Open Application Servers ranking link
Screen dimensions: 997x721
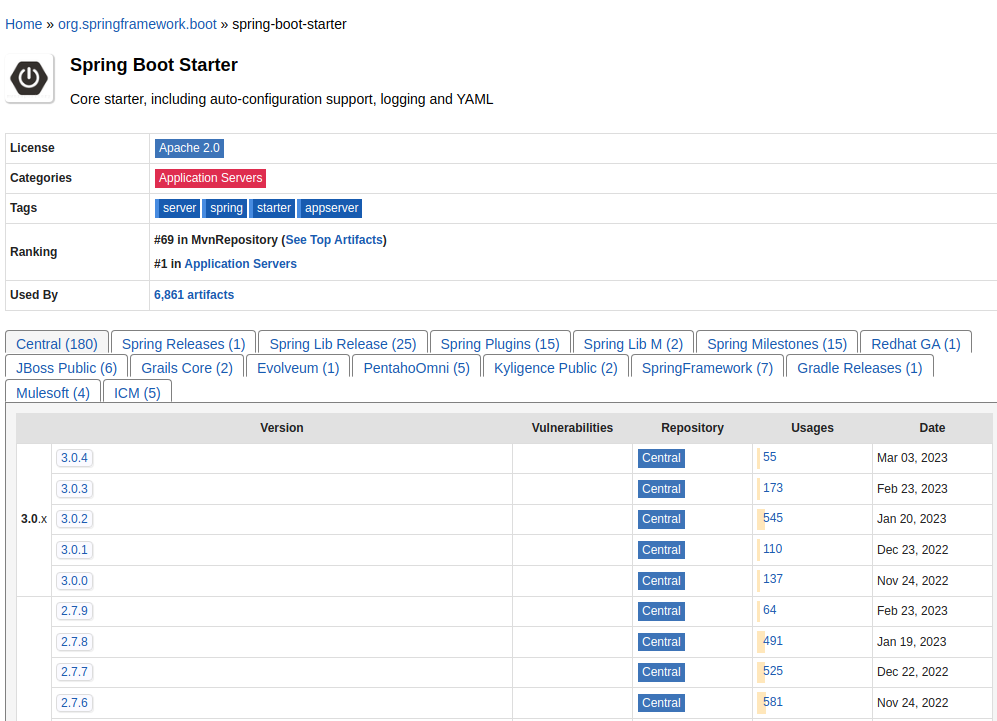[240, 264]
